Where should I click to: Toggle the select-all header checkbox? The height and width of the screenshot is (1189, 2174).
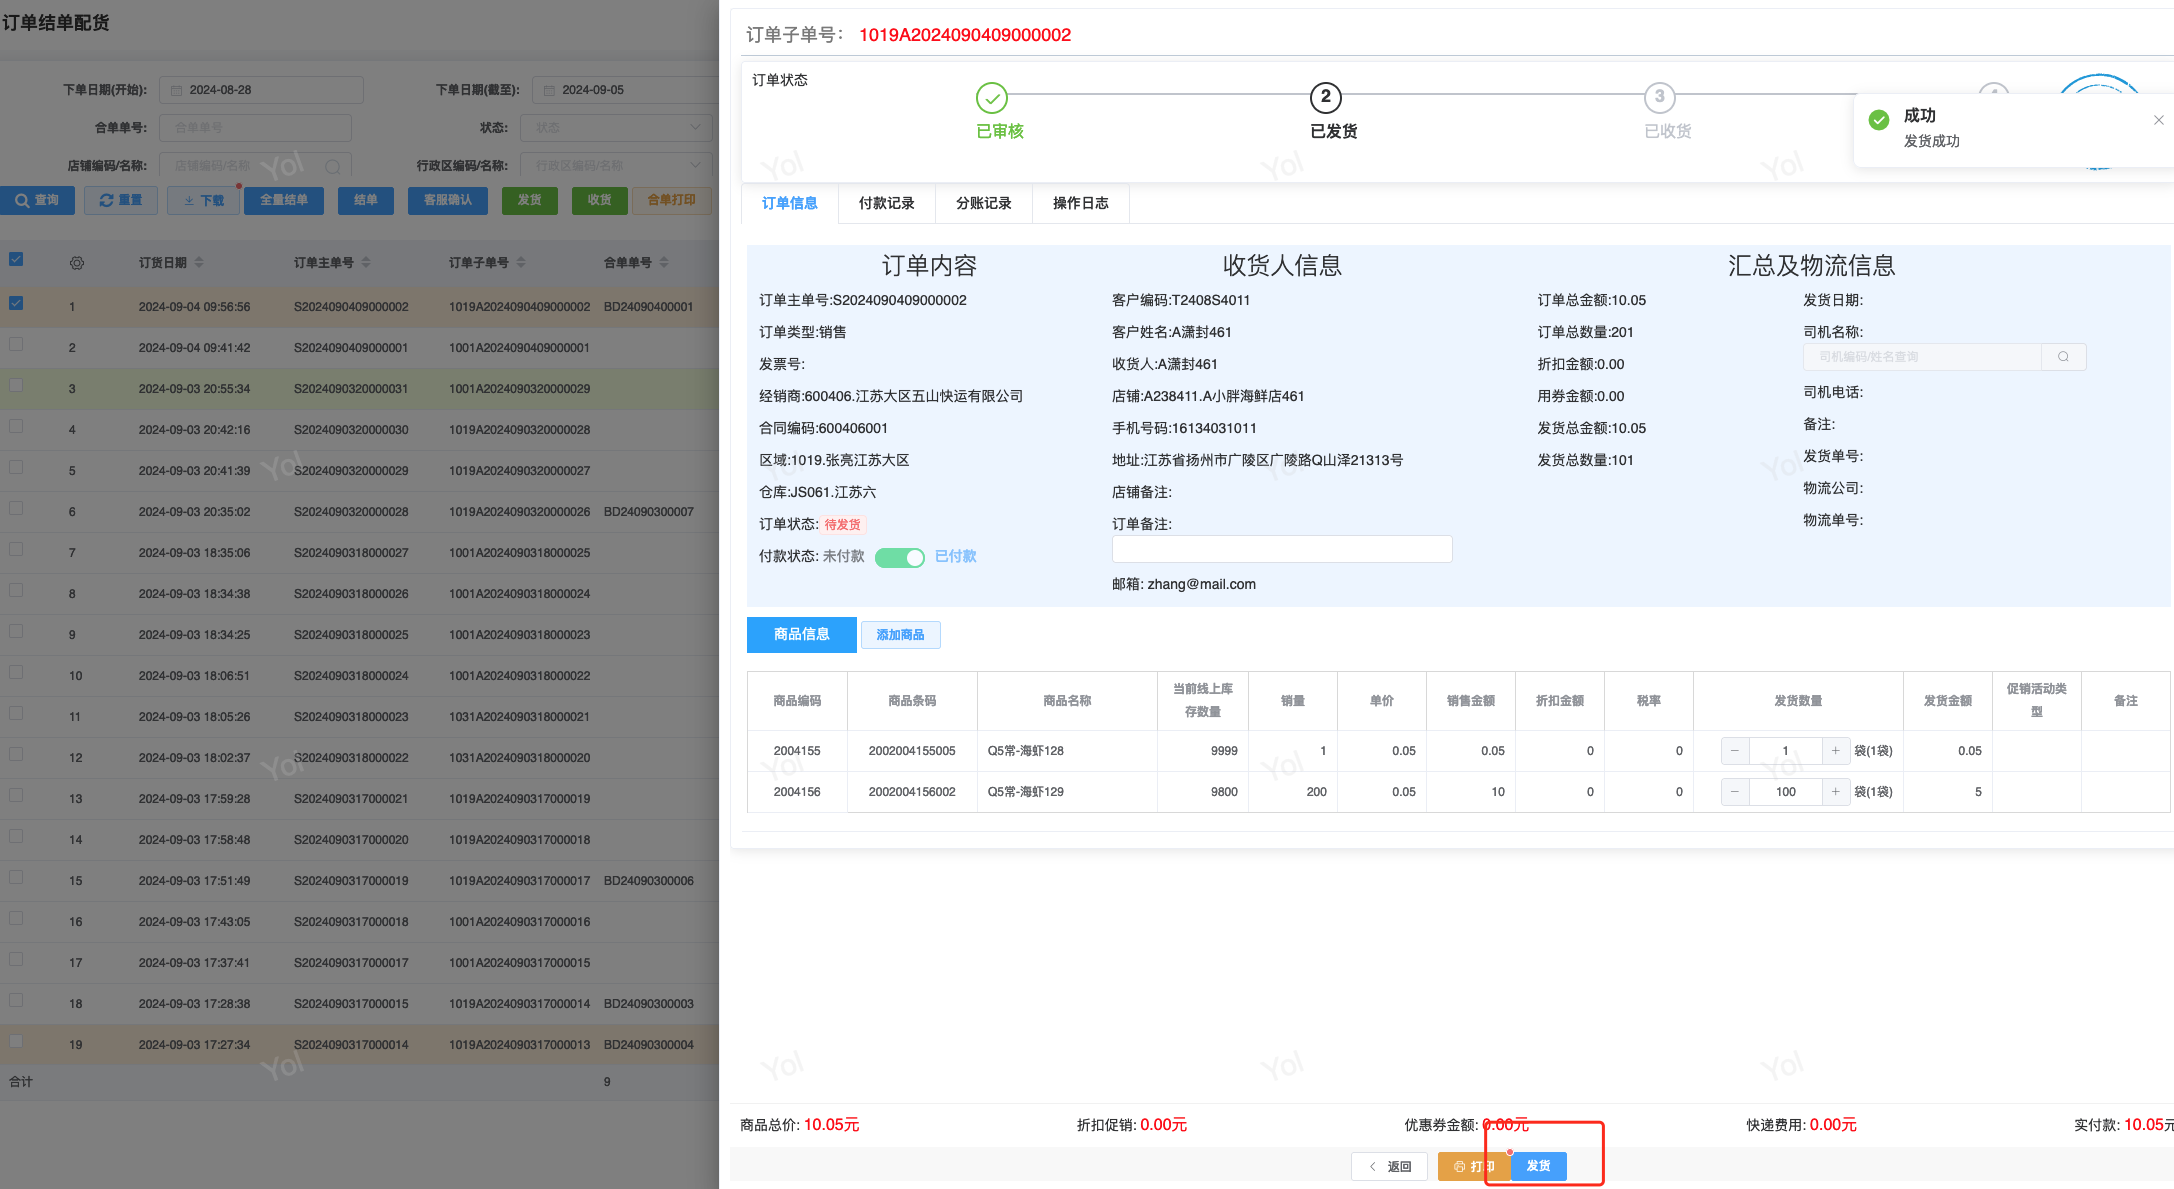16,259
